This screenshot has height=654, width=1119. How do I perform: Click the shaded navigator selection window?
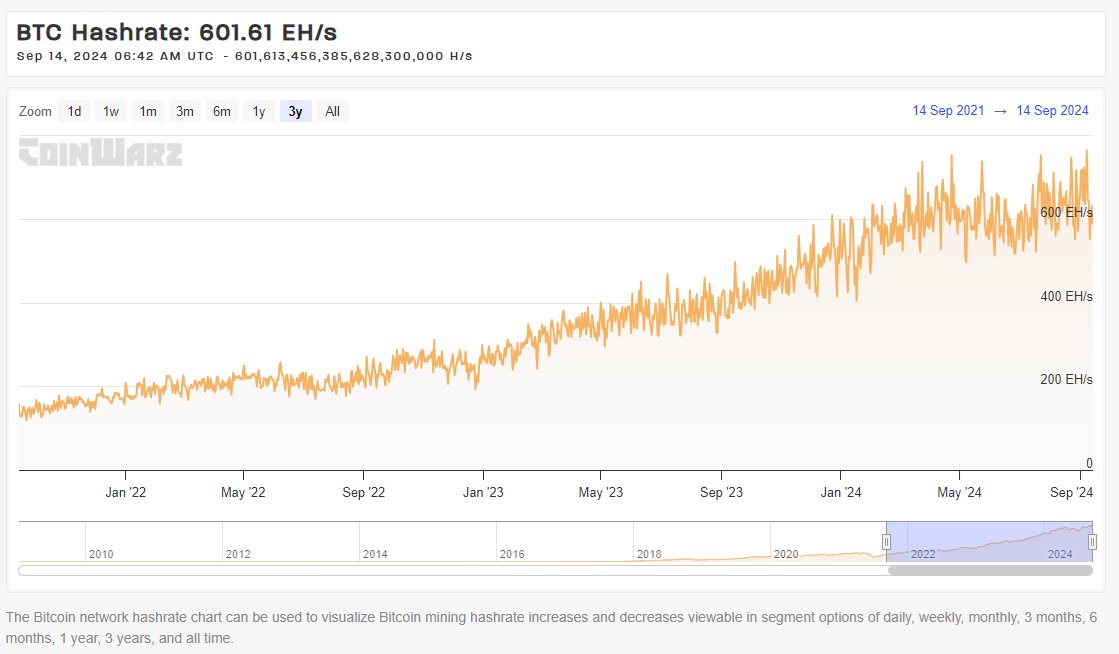989,541
